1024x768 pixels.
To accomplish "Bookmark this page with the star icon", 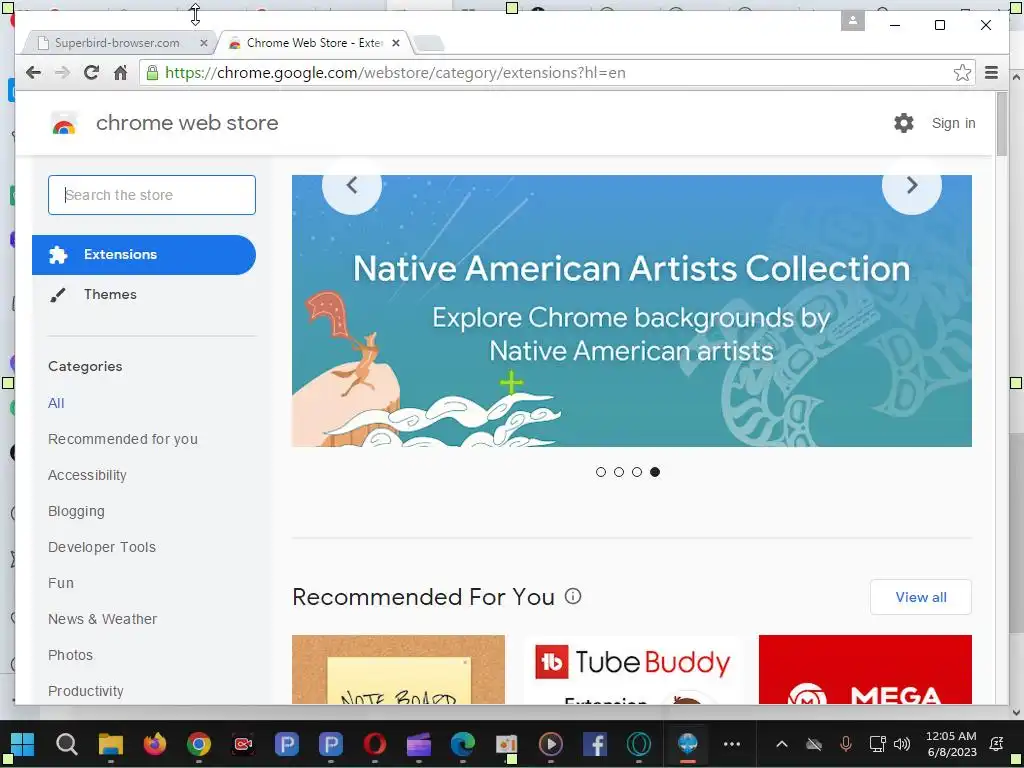I will pos(961,72).
